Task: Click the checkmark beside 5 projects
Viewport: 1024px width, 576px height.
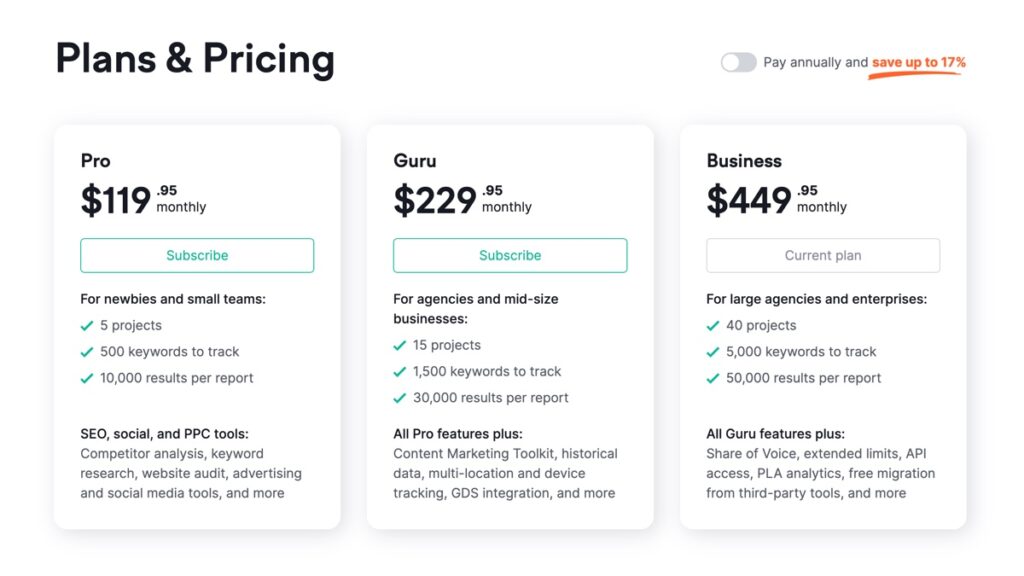Action: click(87, 325)
